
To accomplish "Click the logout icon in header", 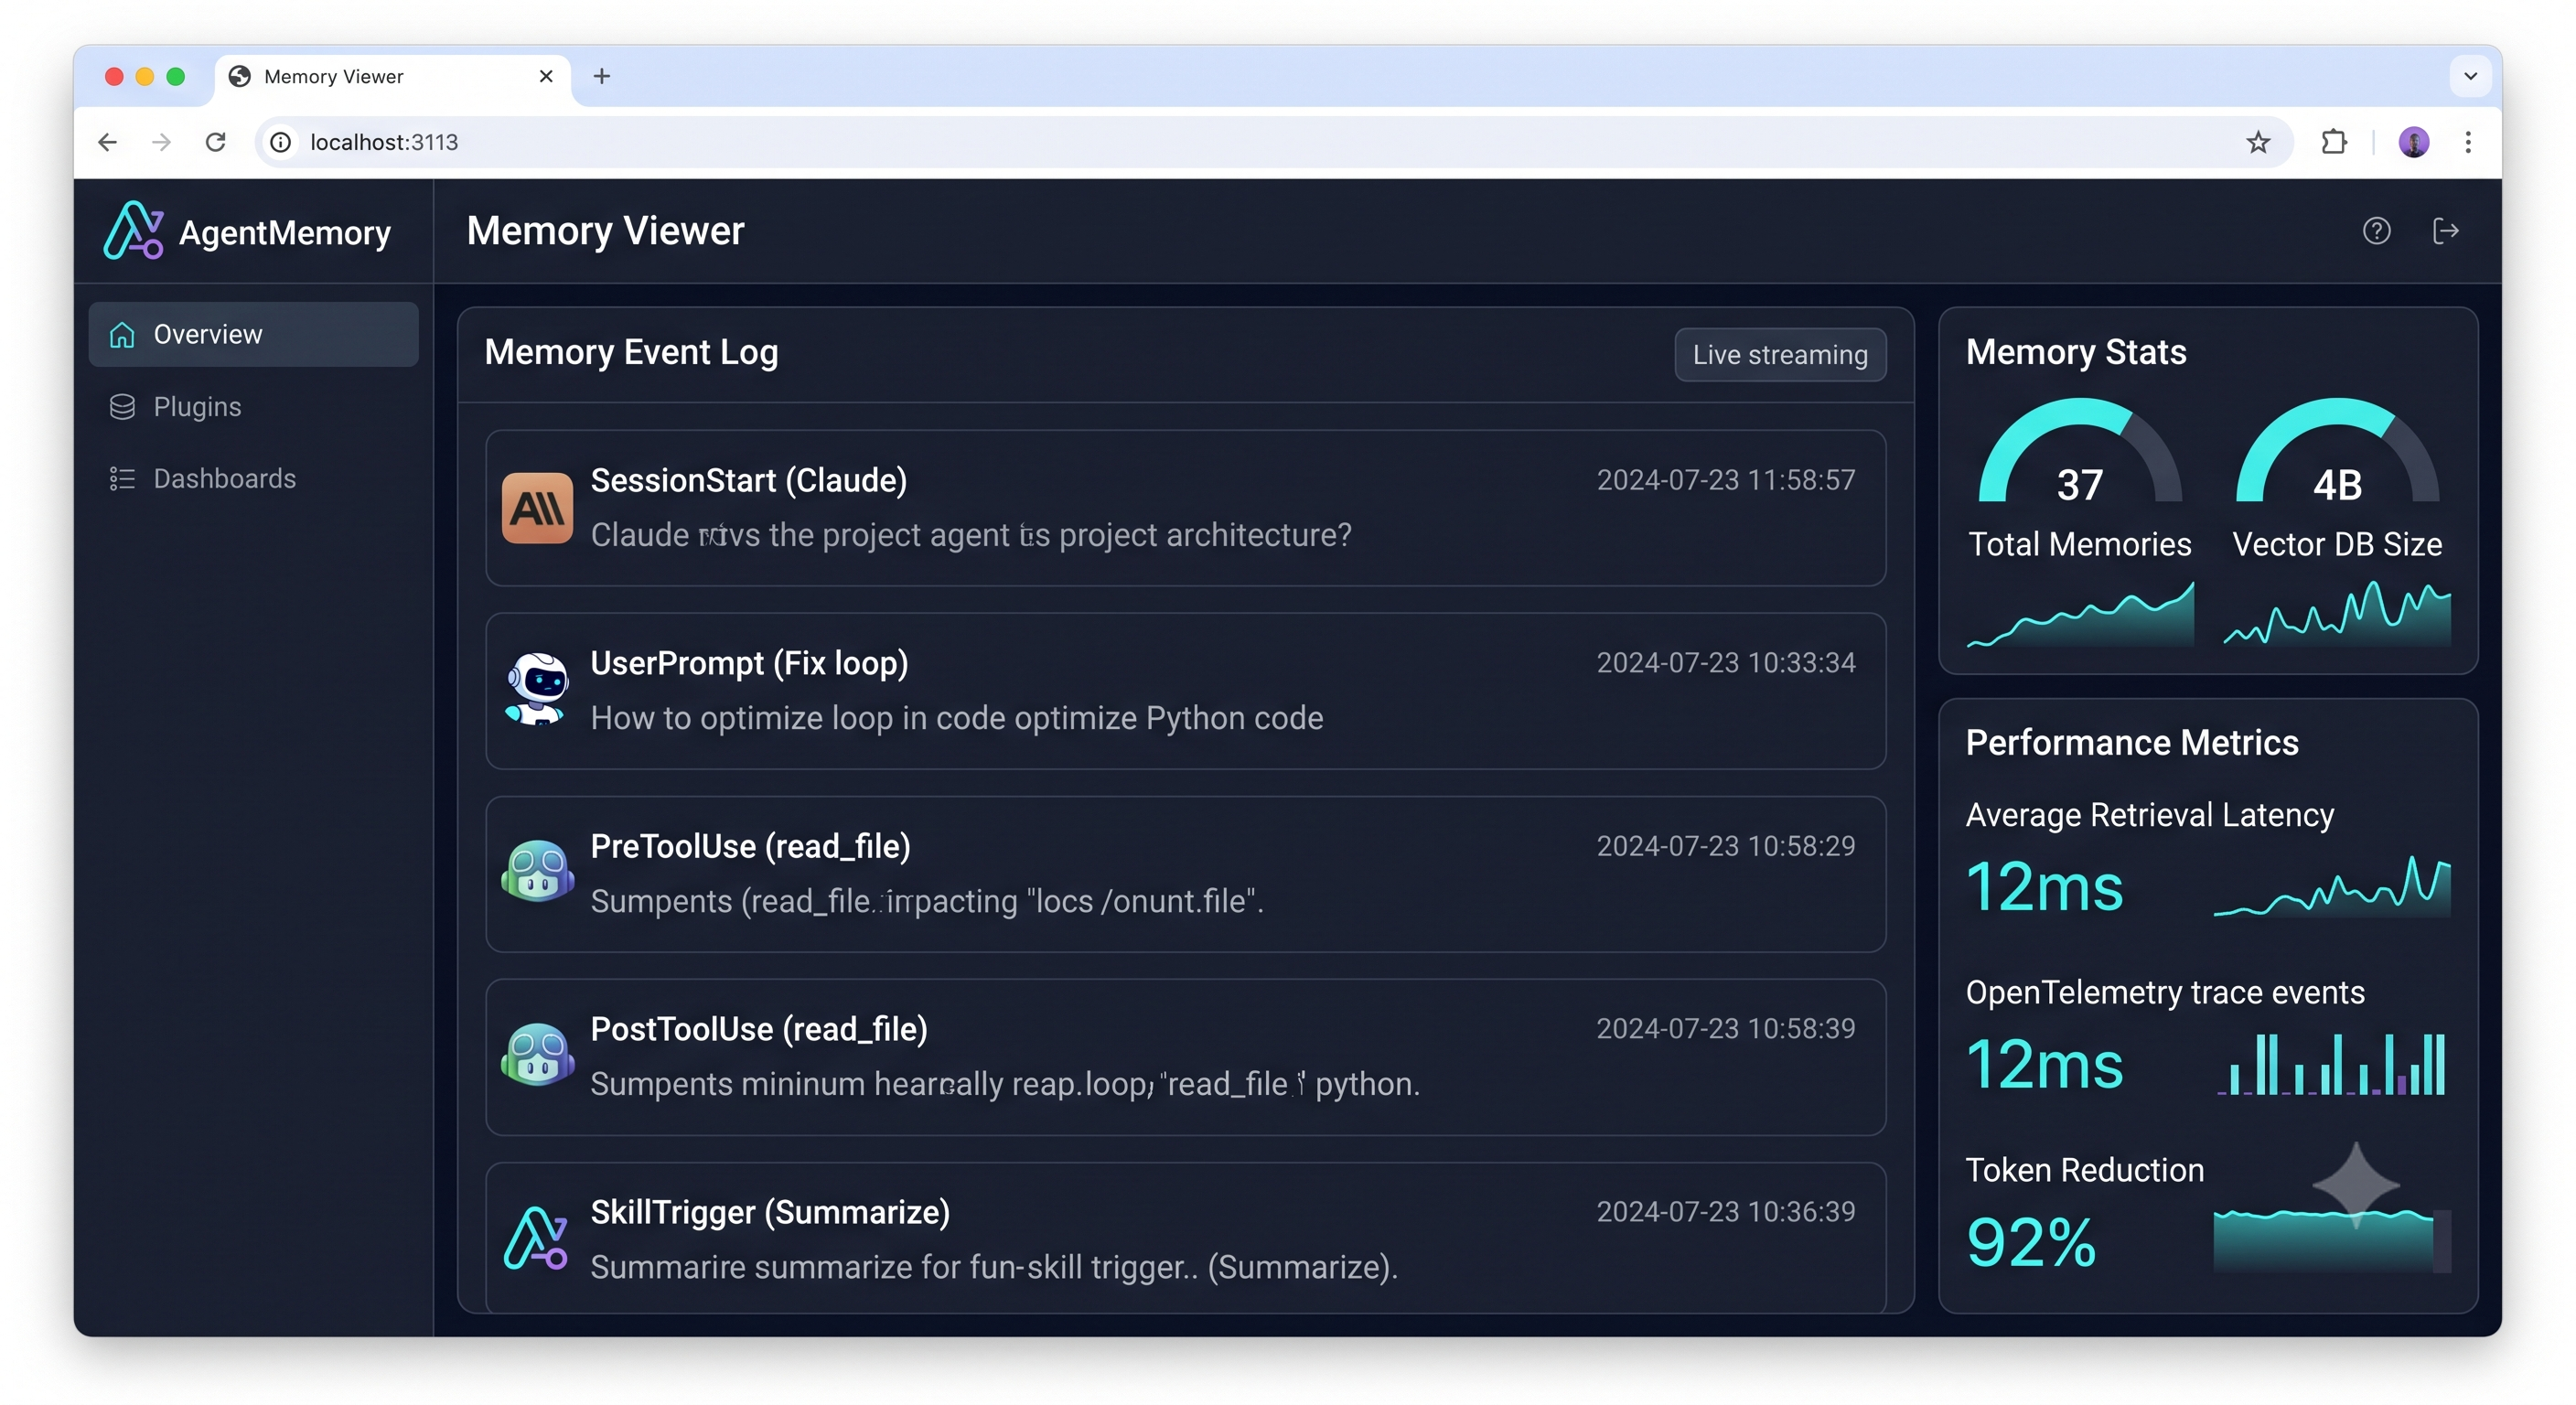I will [2445, 231].
